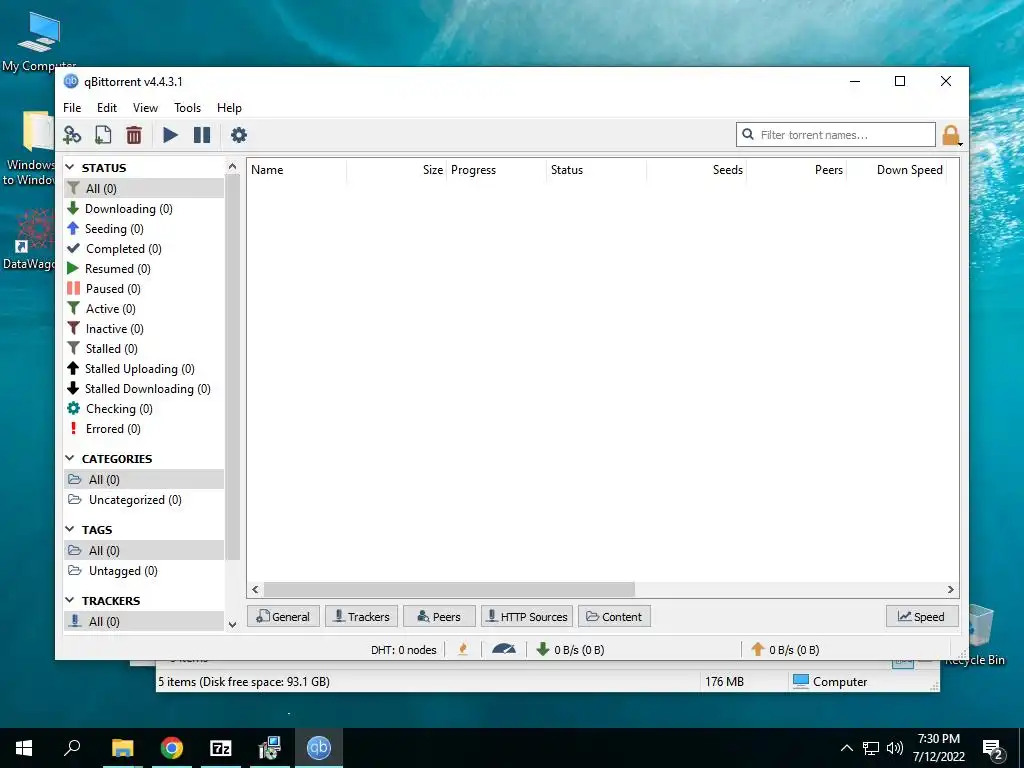The image size is (1024, 768).
Task: Click sidebar scroll down arrow
Action: [232, 624]
